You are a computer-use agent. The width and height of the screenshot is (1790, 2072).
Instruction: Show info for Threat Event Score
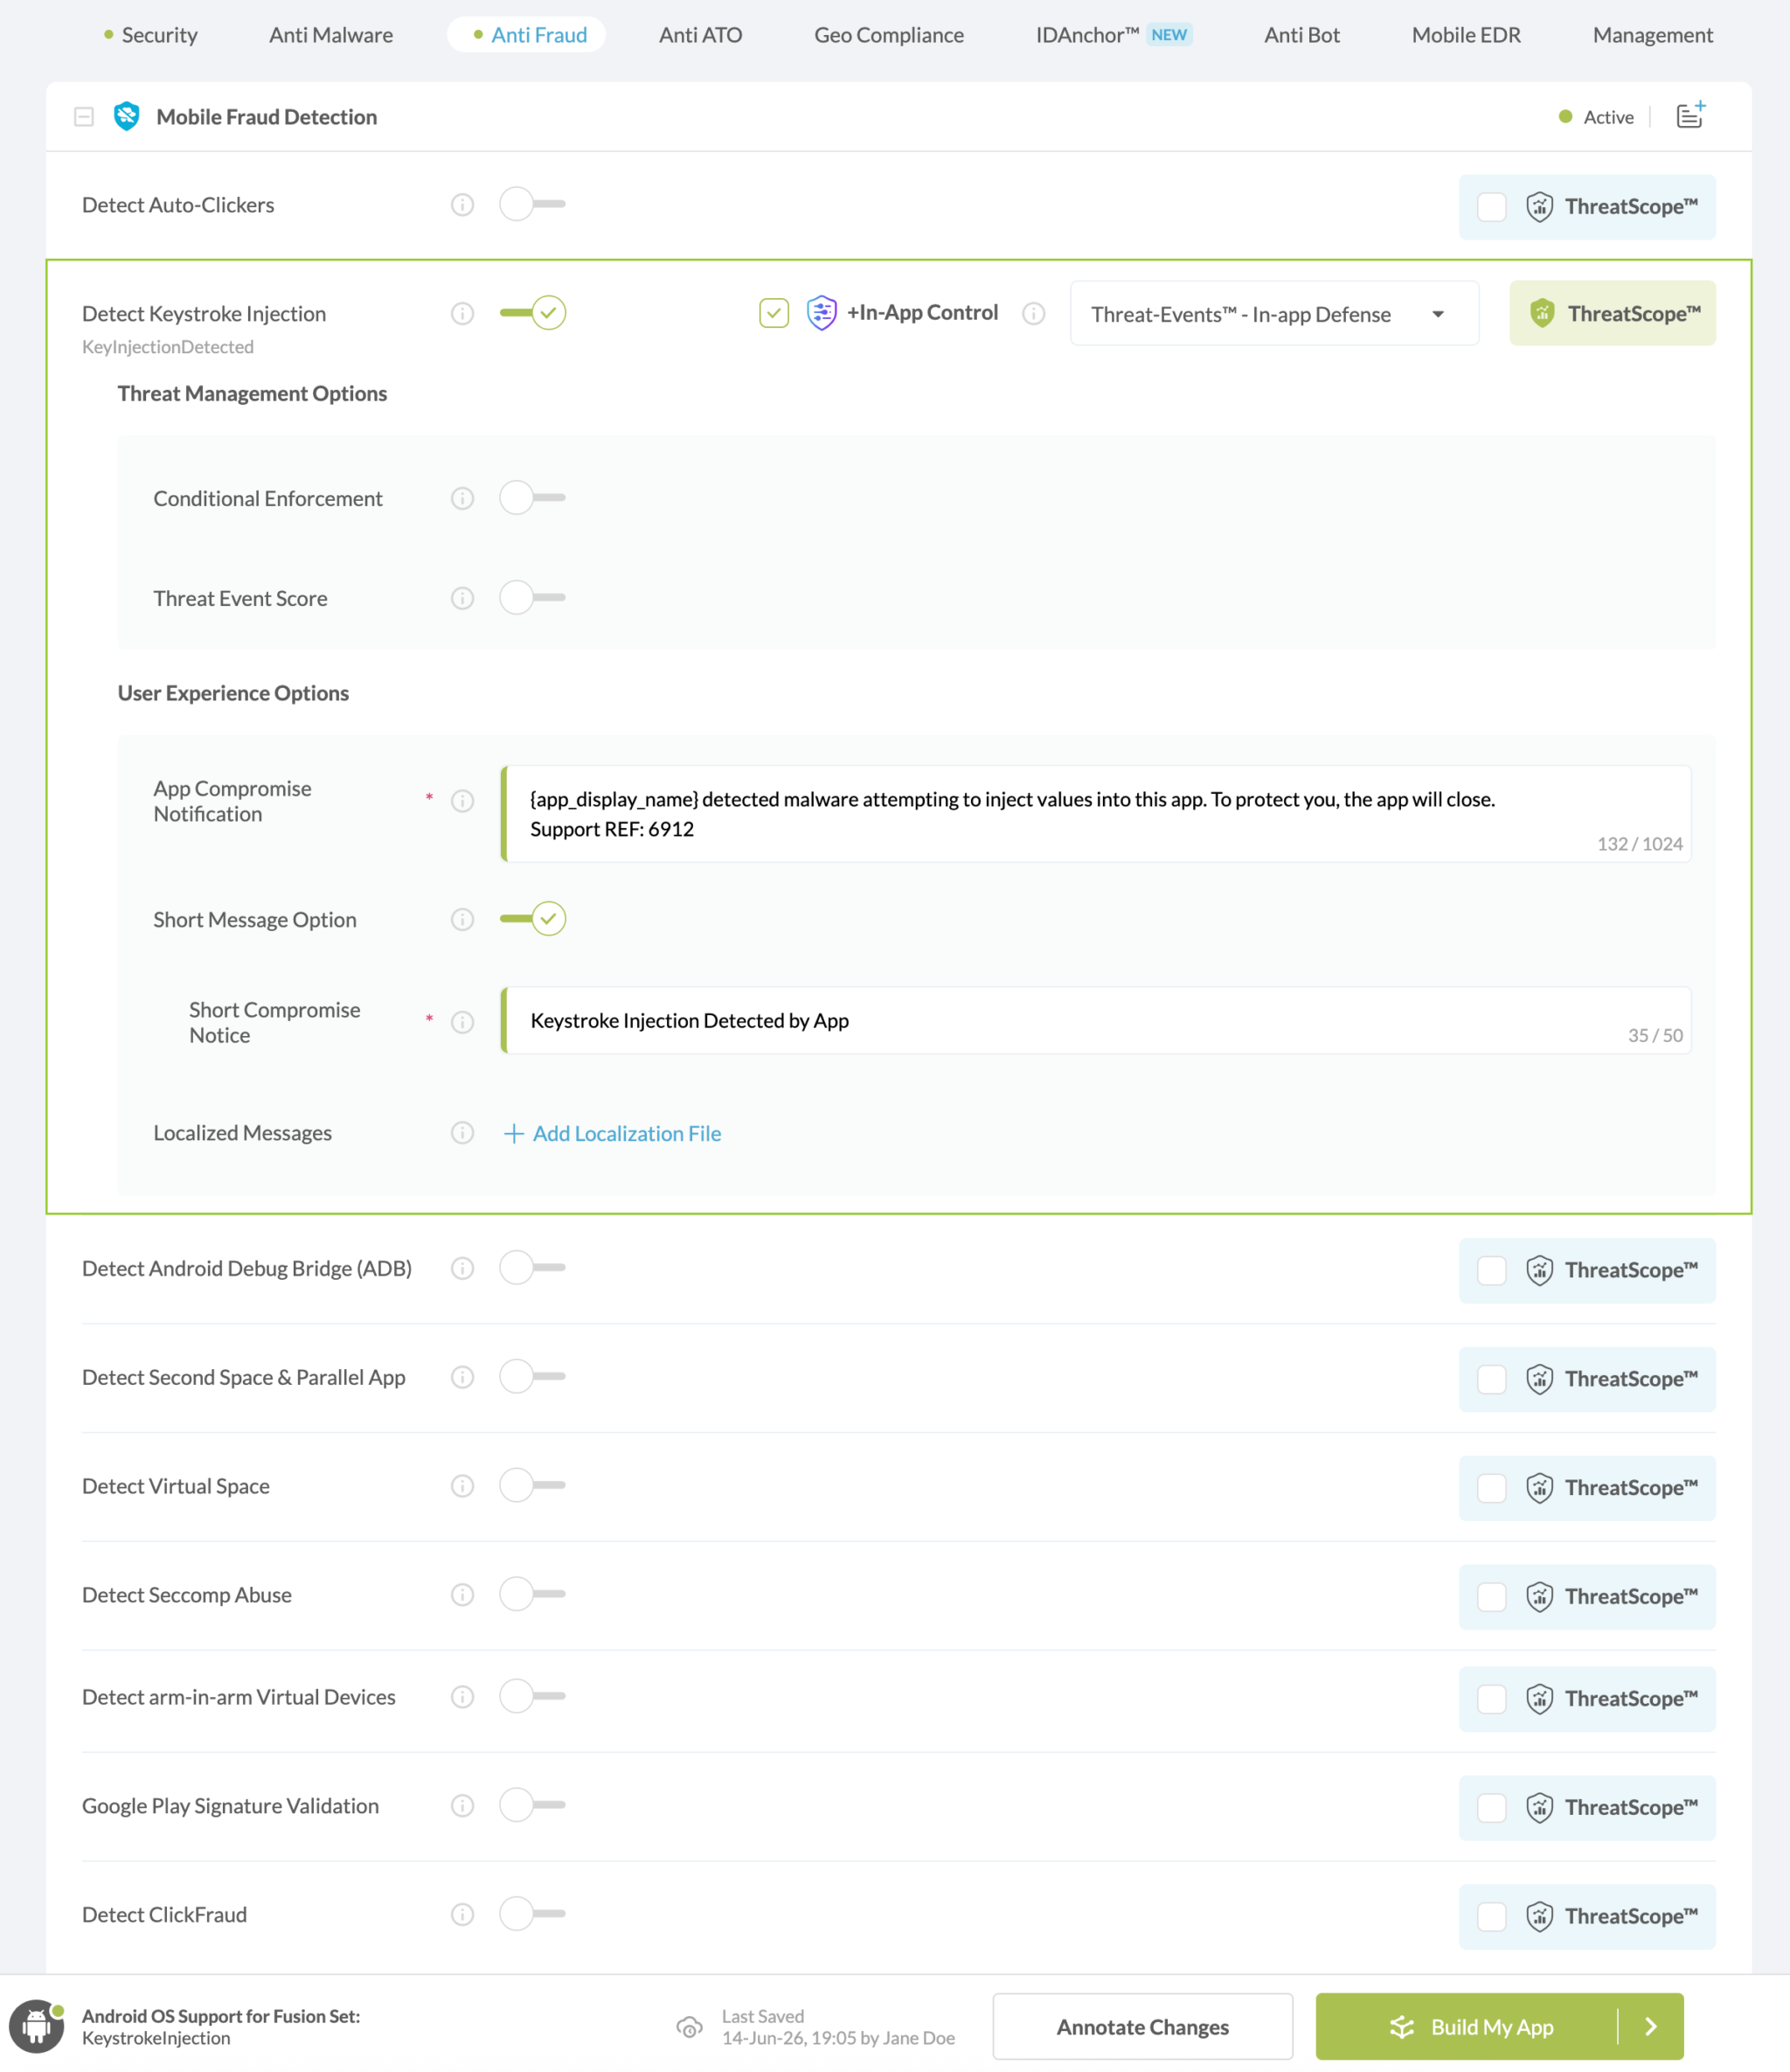(462, 598)
